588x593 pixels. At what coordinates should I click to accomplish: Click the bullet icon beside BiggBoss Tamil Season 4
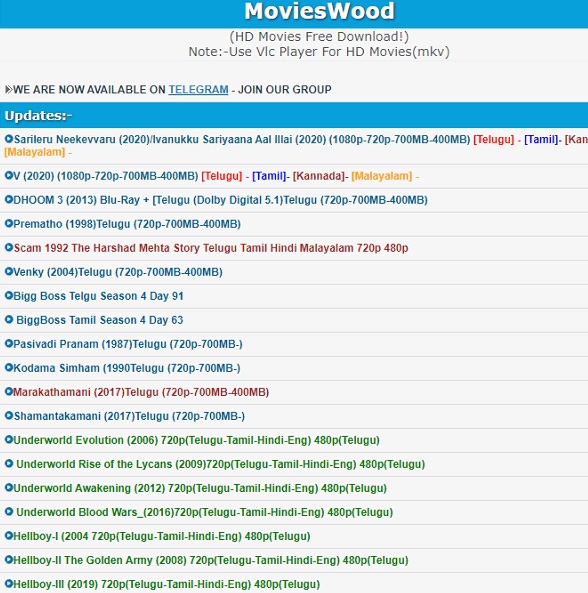coord(9,320)
